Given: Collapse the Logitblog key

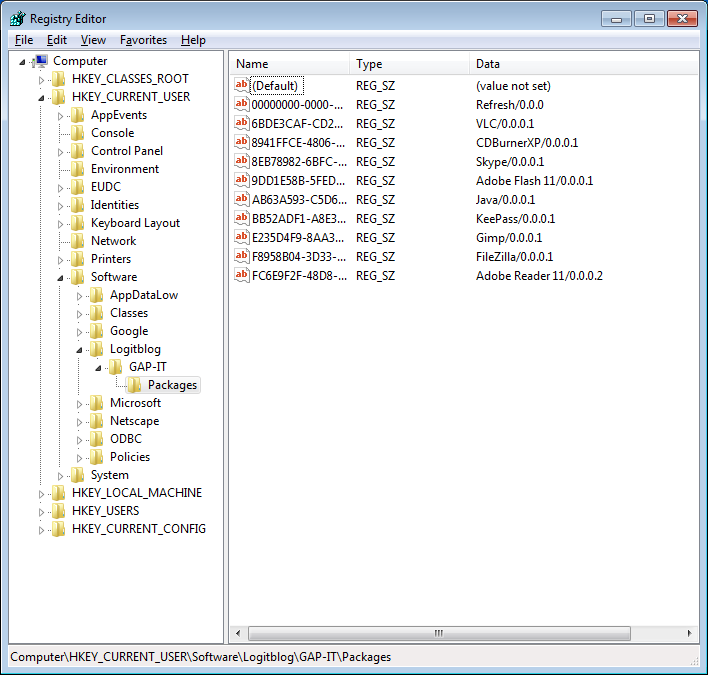Looking at the screenshot, I should (x=79, y=350).
